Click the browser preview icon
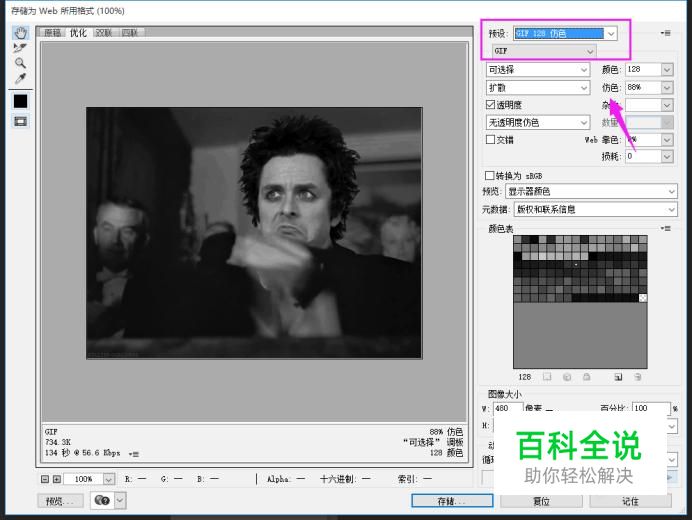The width and height of the screenshot is (692, 520). click(x=102, y=500)
